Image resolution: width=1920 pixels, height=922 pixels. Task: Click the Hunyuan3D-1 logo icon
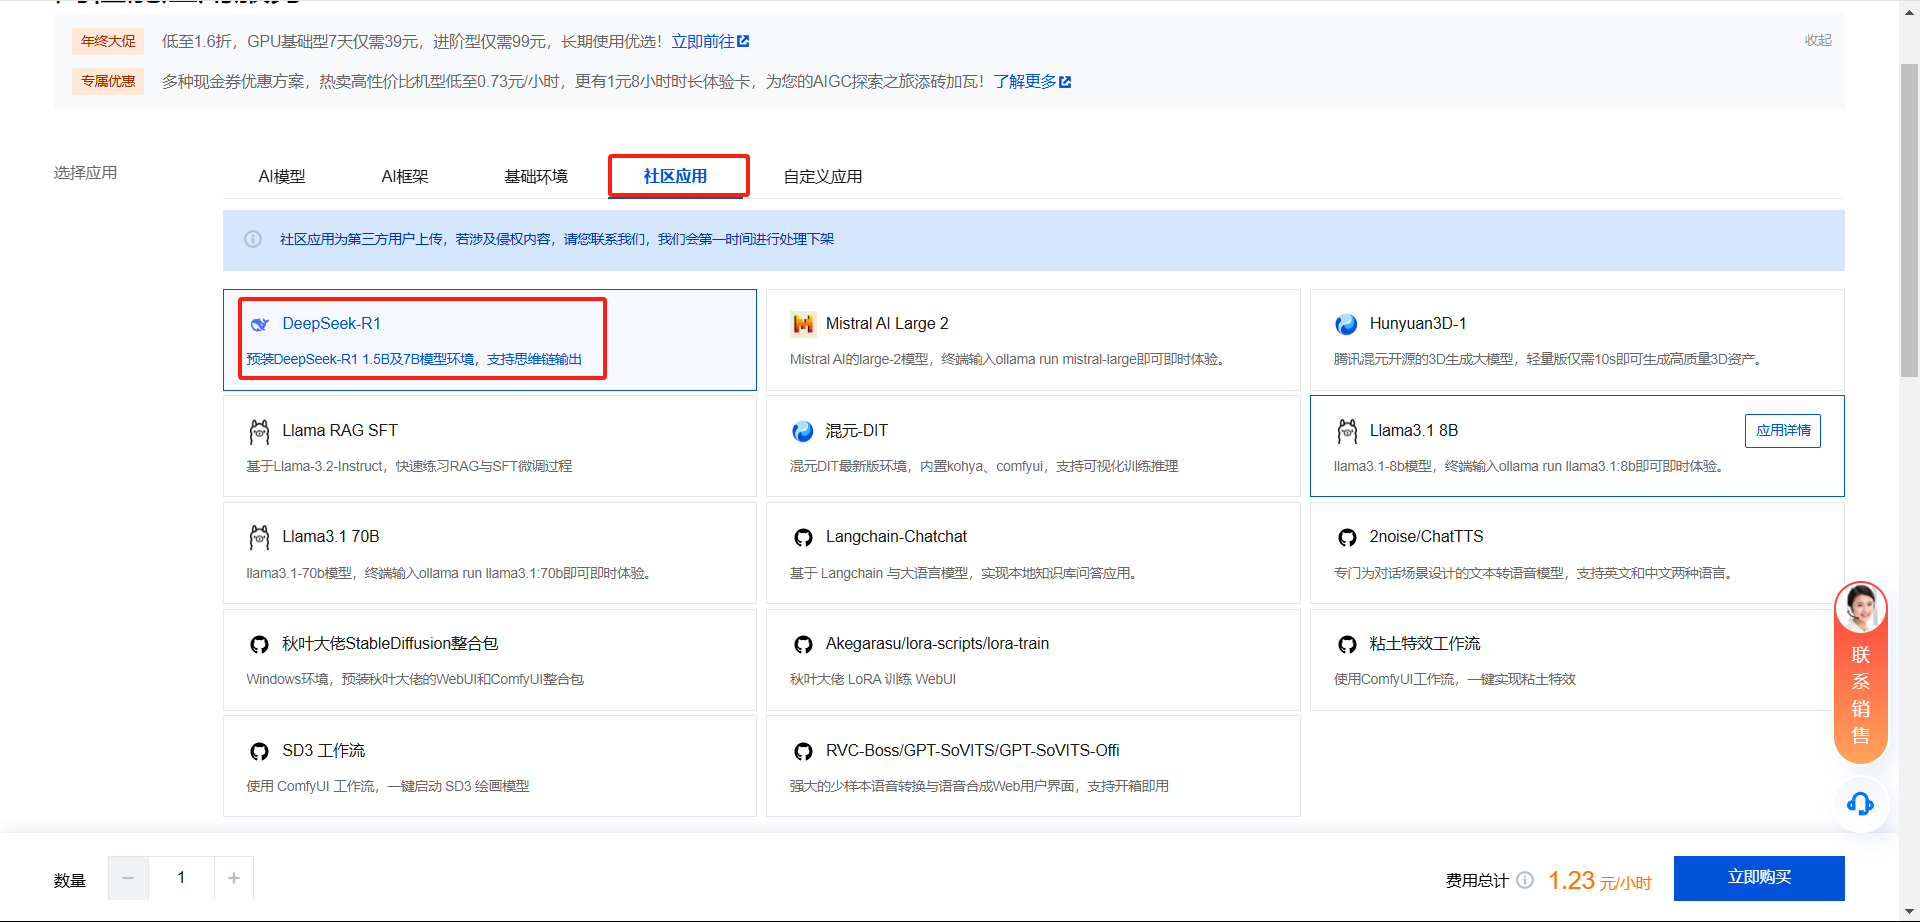1346,324
